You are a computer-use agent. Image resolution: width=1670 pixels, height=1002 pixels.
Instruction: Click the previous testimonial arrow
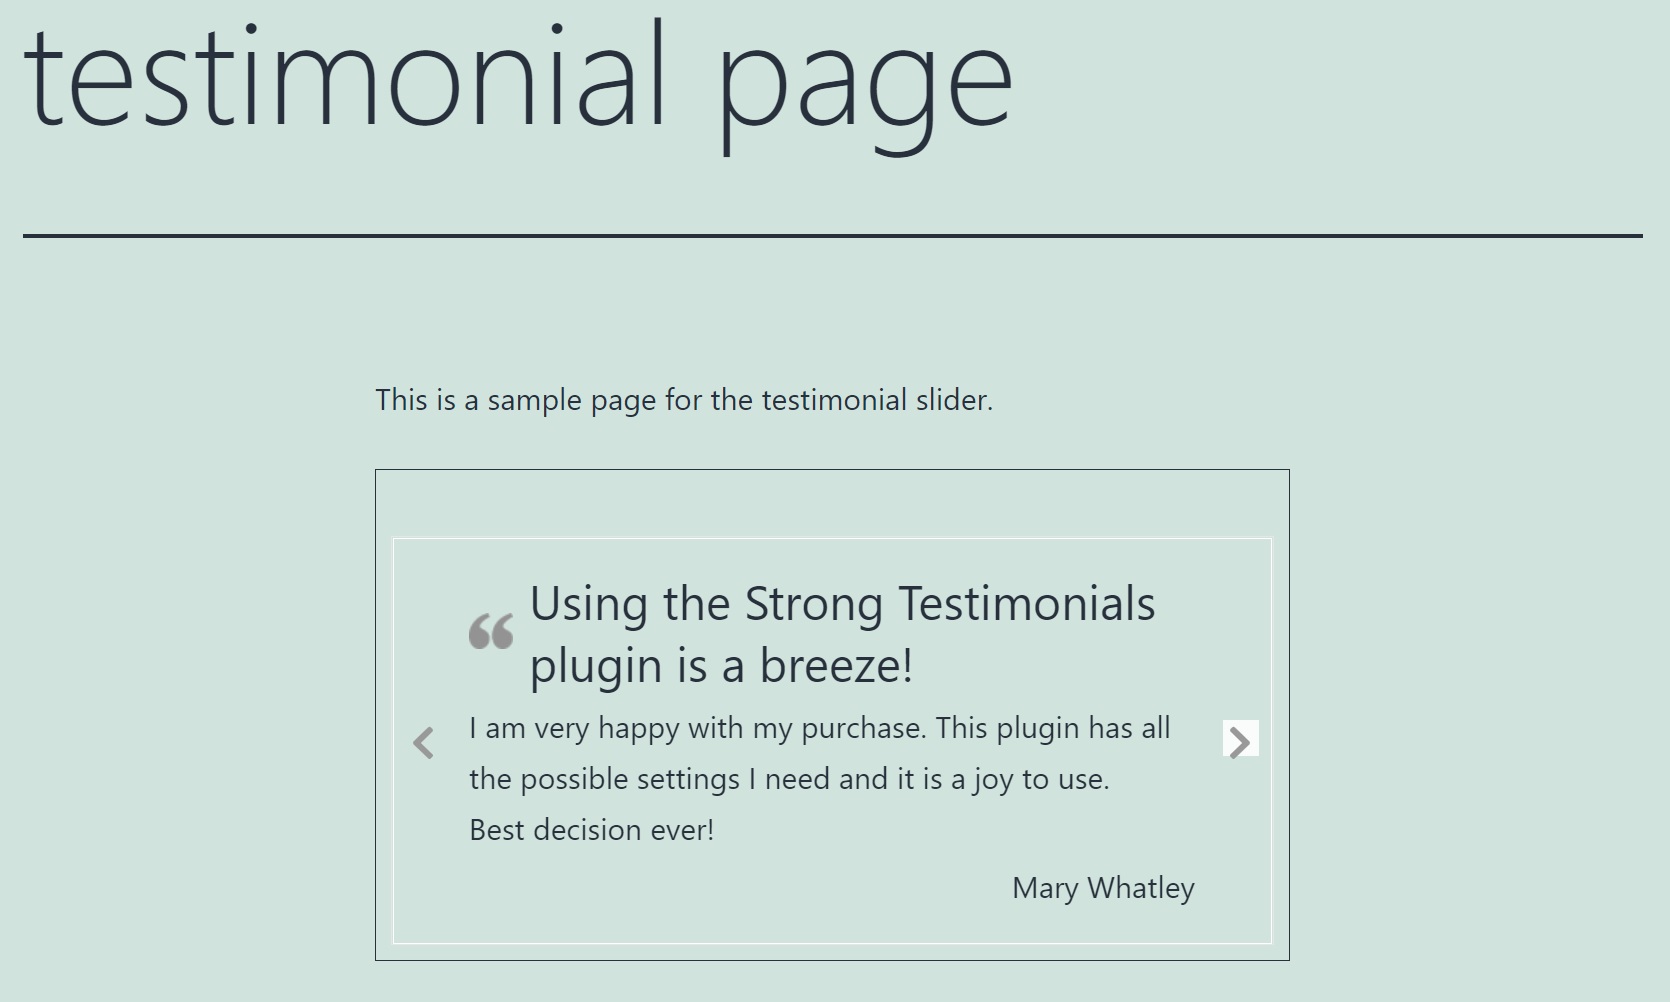[x=423, y=742]
